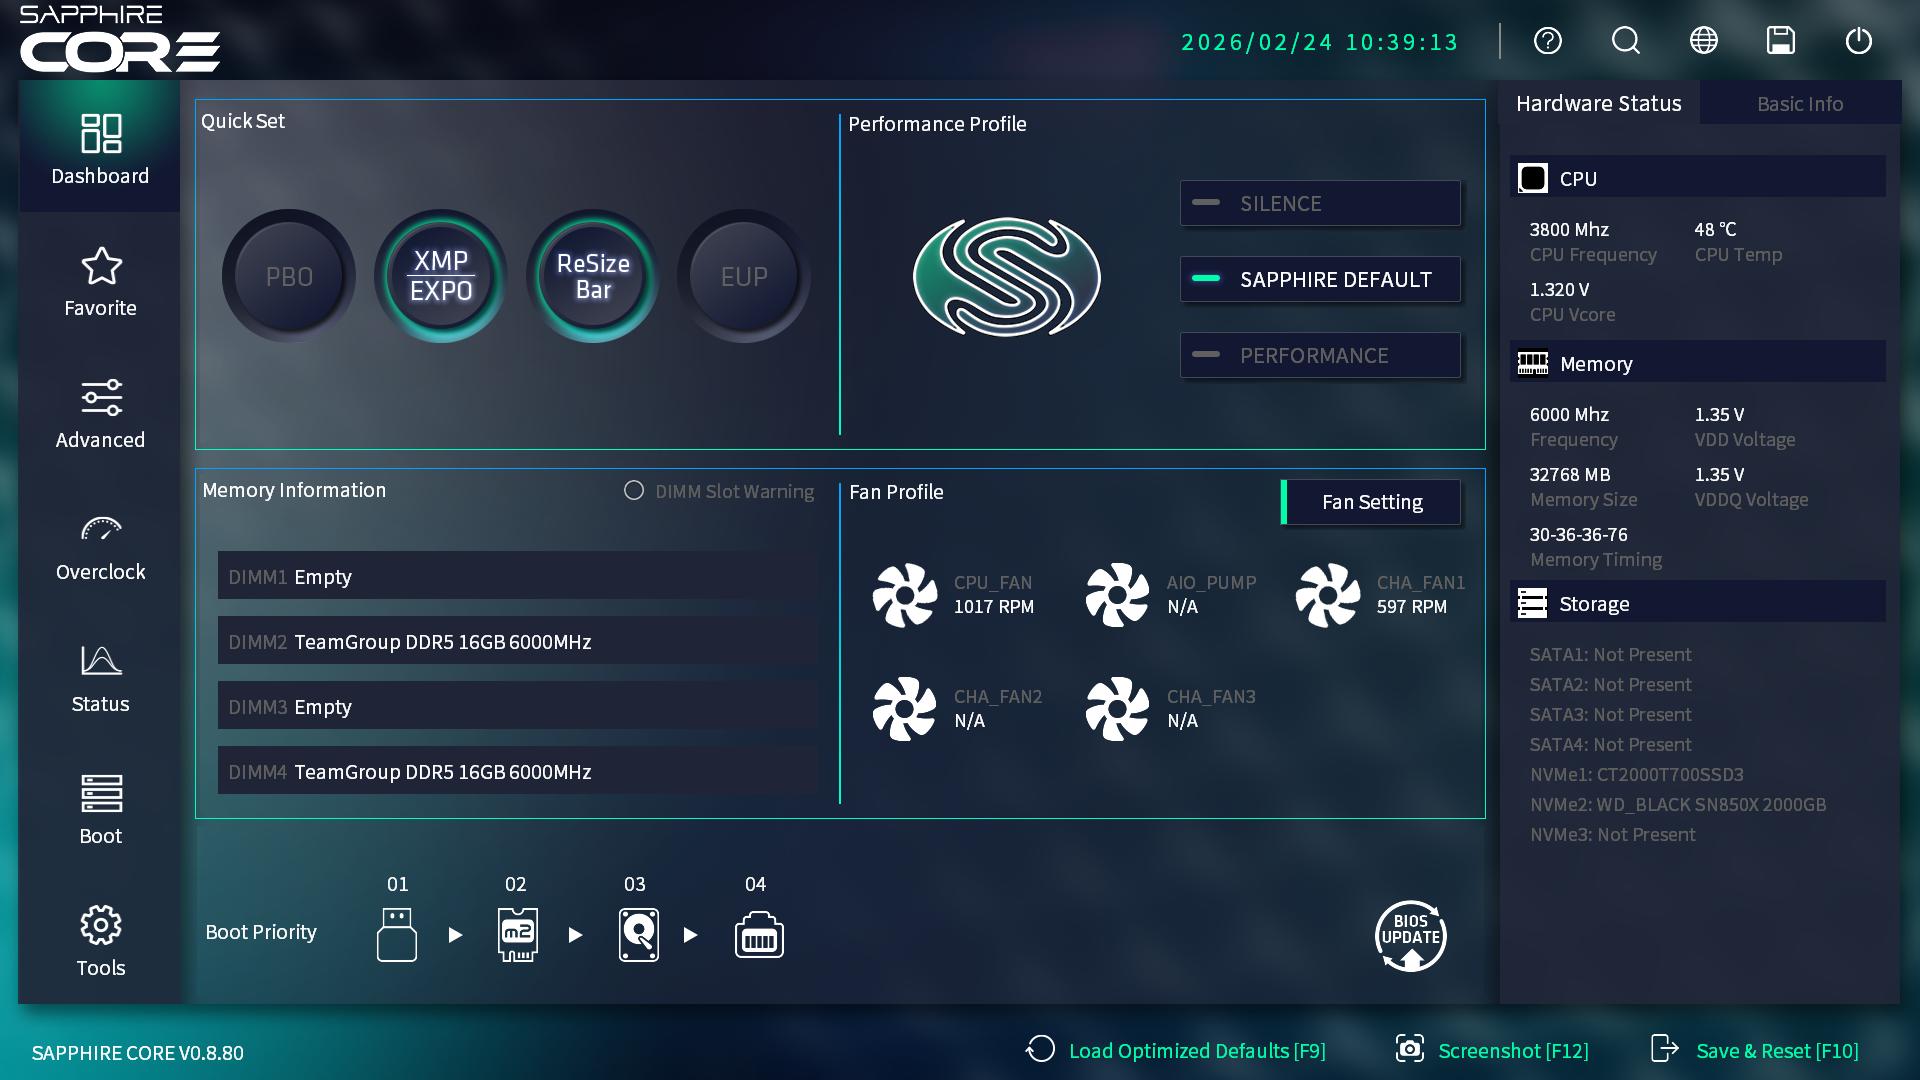The image size is (1920, 1080).
Task: Open the help question mark icon
Action: [x=1547, y=41]
